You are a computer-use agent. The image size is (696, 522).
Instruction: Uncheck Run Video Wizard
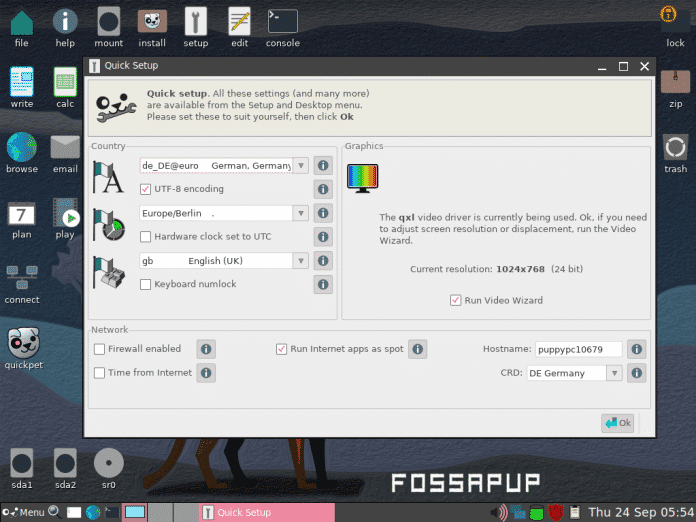456,300
